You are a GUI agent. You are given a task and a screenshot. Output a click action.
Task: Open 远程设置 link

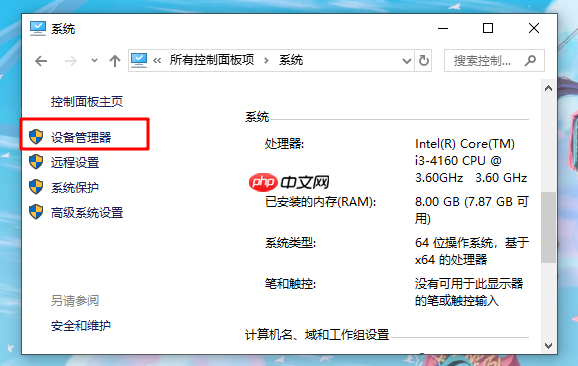click(75, 162)
